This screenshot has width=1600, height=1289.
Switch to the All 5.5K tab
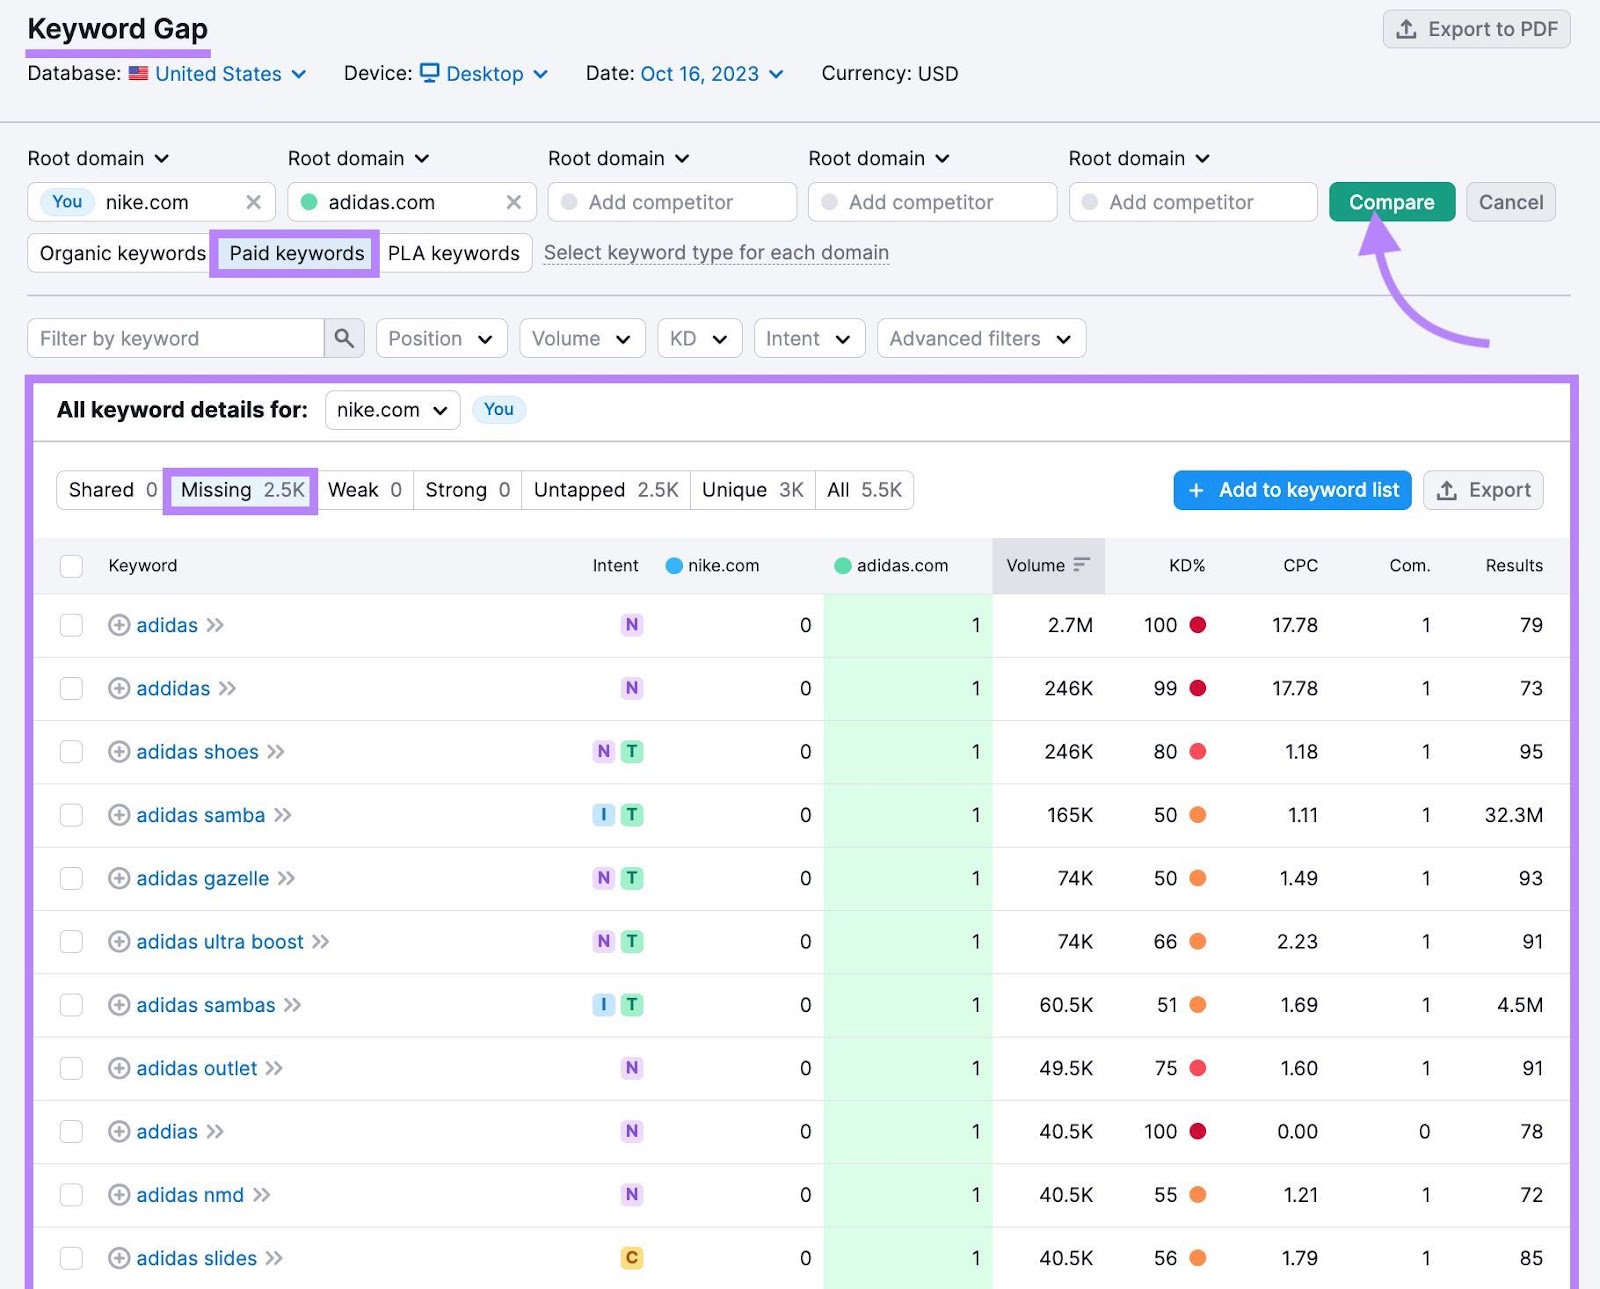coord(864,490)
